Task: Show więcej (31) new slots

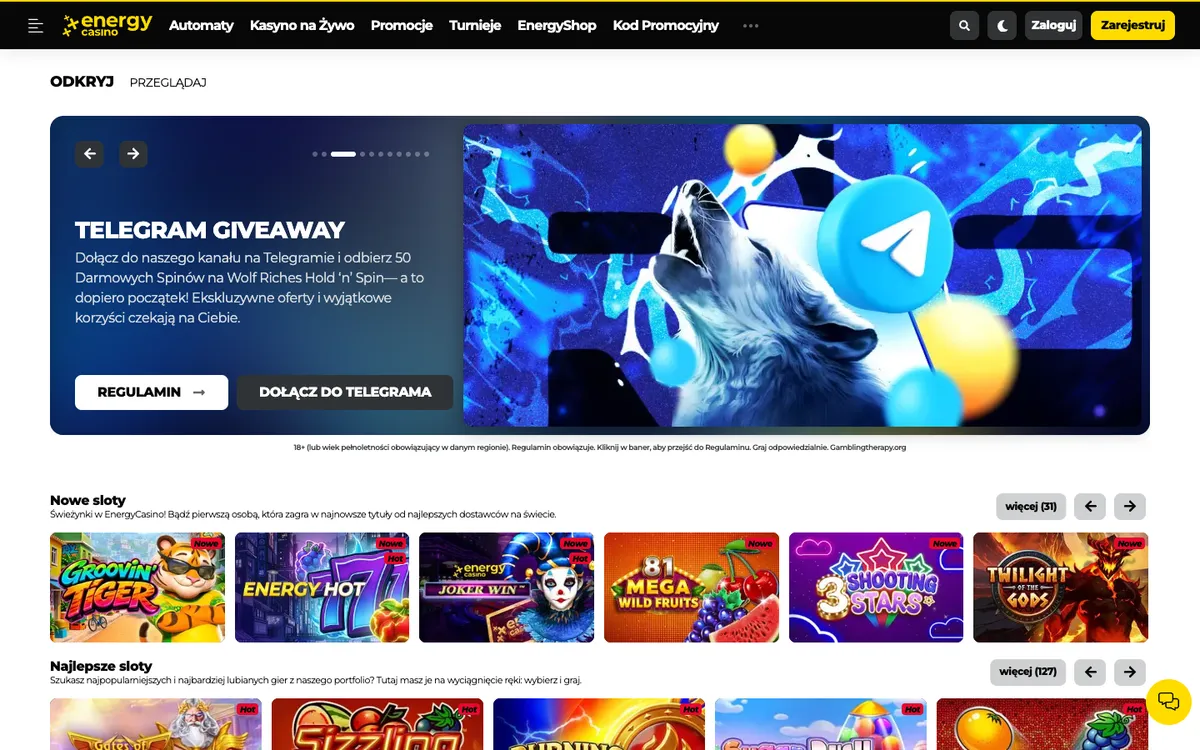Action: pos(1031,506)
